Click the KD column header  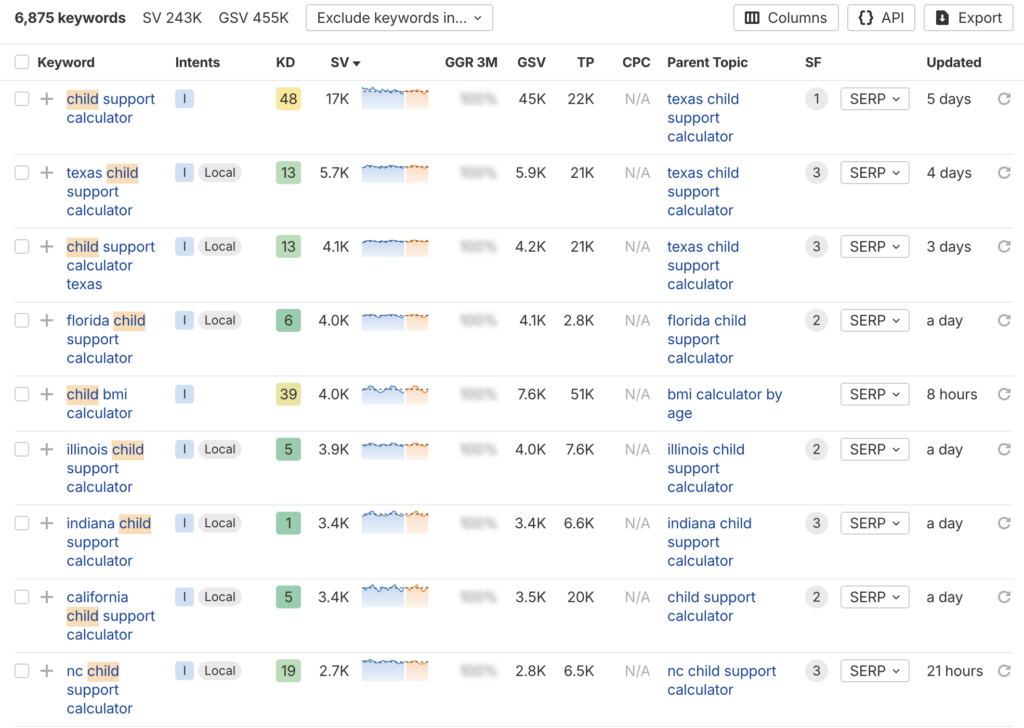click(x=285, y=62)
